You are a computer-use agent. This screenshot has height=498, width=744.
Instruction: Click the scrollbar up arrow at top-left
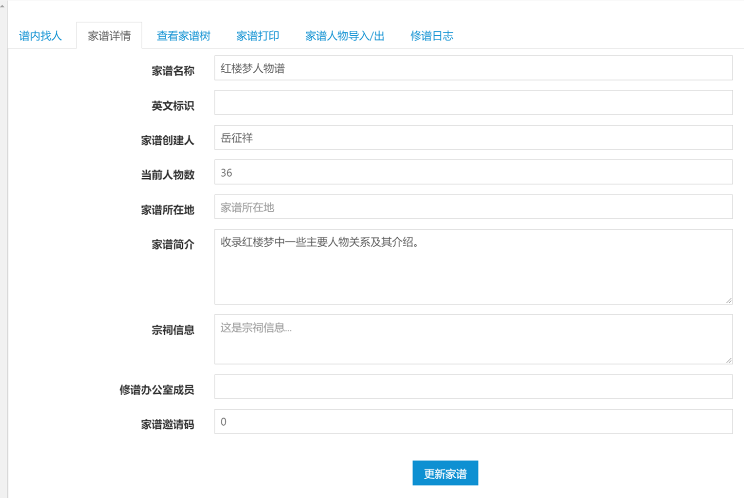point(2,6)
